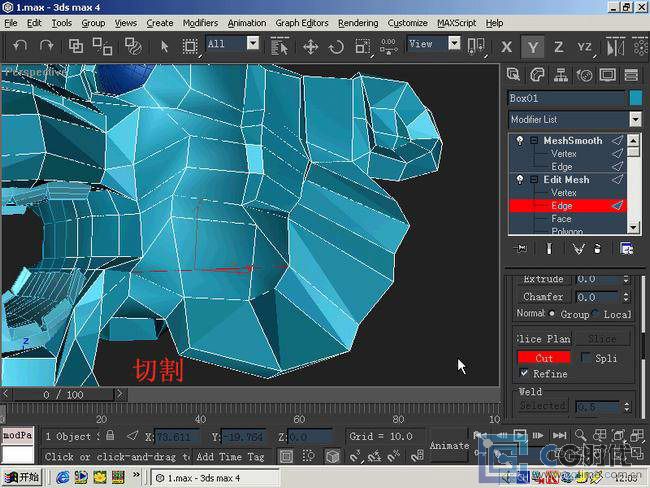Restrict transform to X axis
This screenshot has width=650, height=488.
(x=506, y=47)
